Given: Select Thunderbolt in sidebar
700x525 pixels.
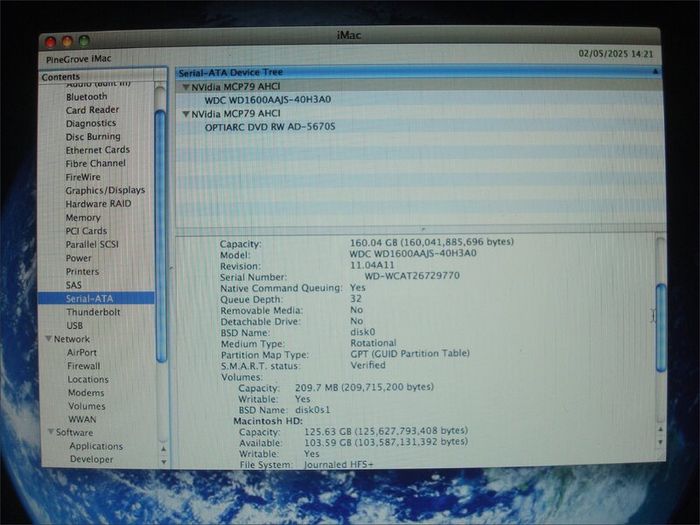Looking at the screenshot, I should [x=93, y=312].
